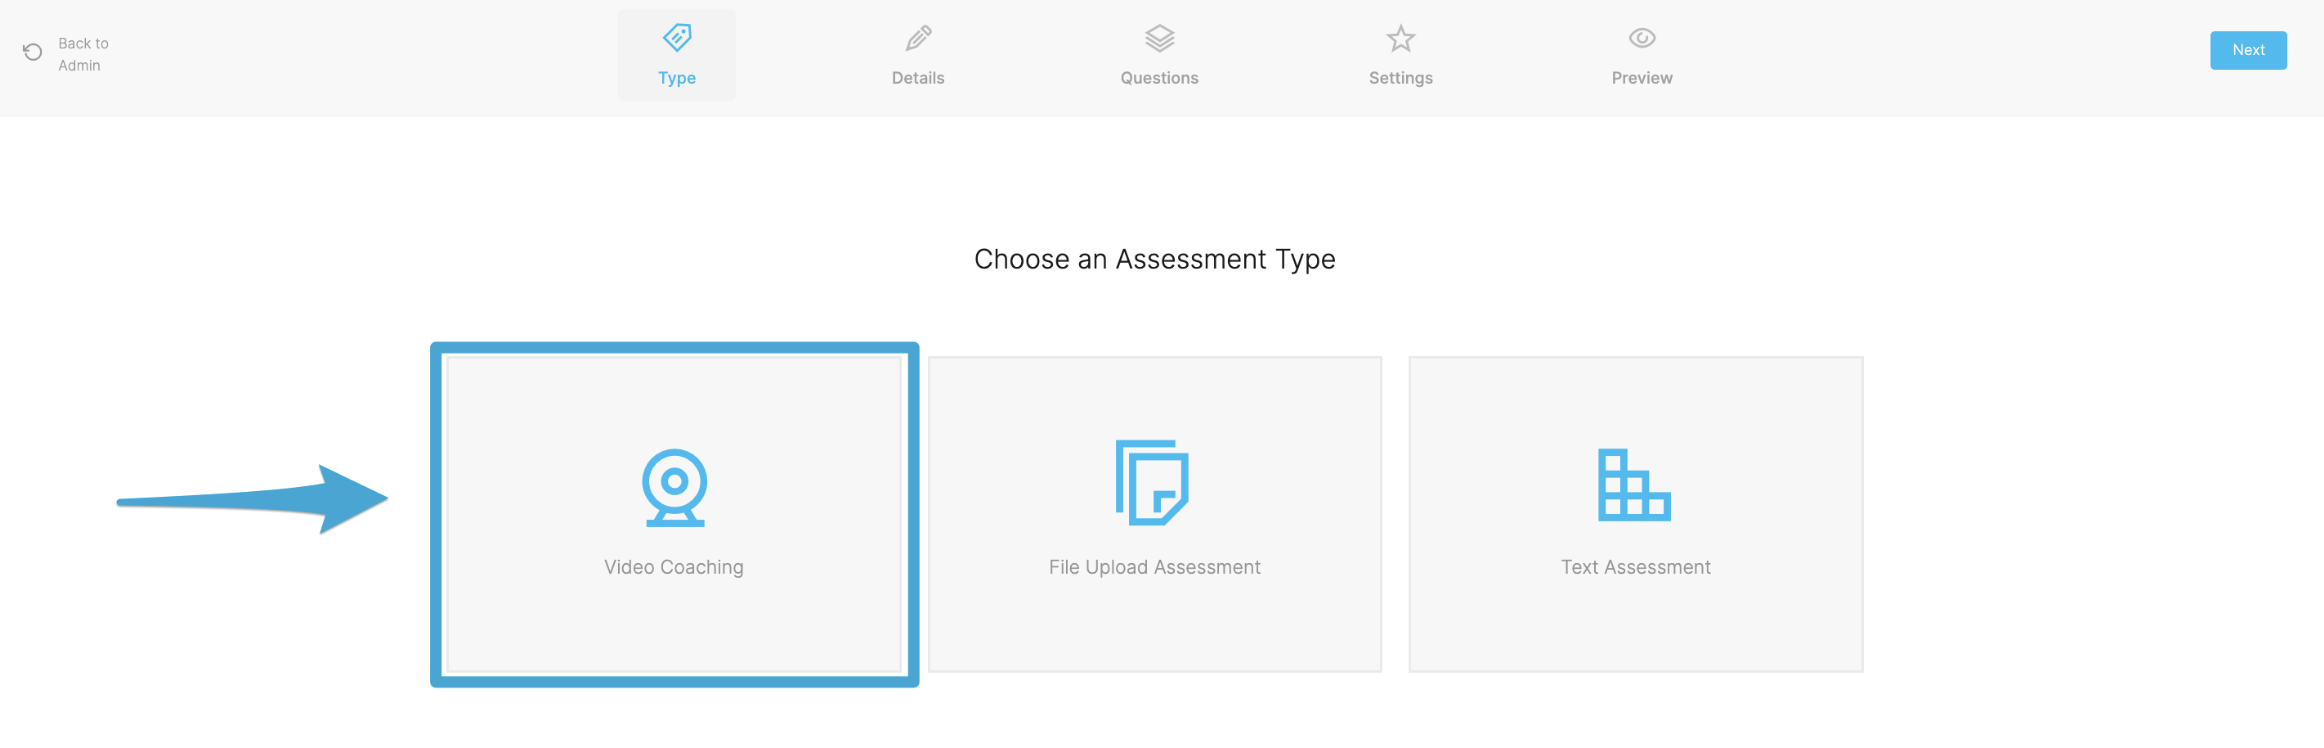This screenshot has height=748, width=2324.
Task: Click the Text Assessment grid icon
Action: (x=1634, y=485)
